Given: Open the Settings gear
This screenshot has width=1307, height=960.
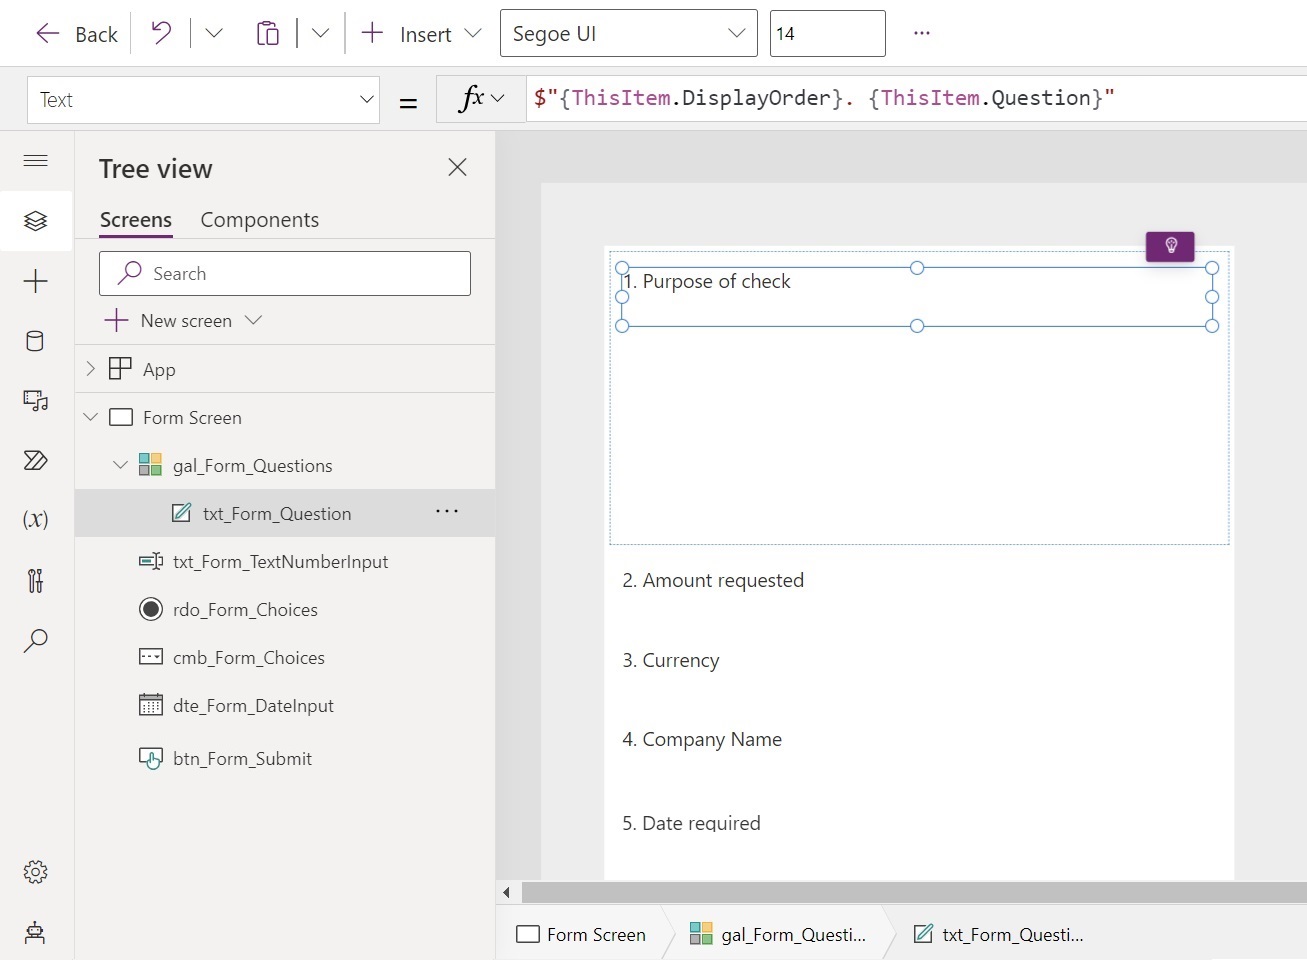Looking at the screenshot, I should point(35,871).
